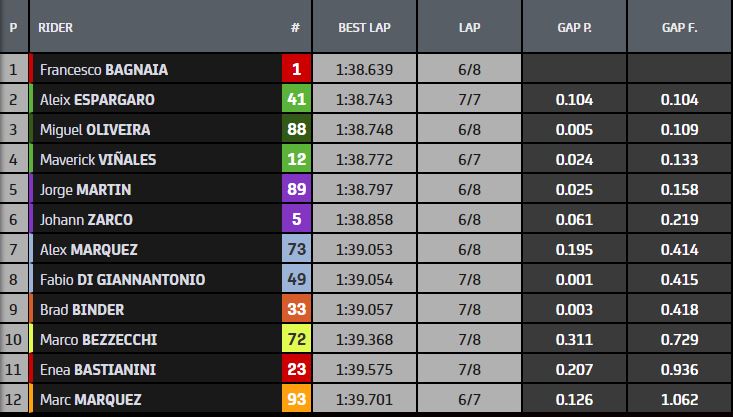This screenshot has width=733, height=417.
Task: Click Jorge Martin's purple number 89 badge
Action: (x=295, y=190)
